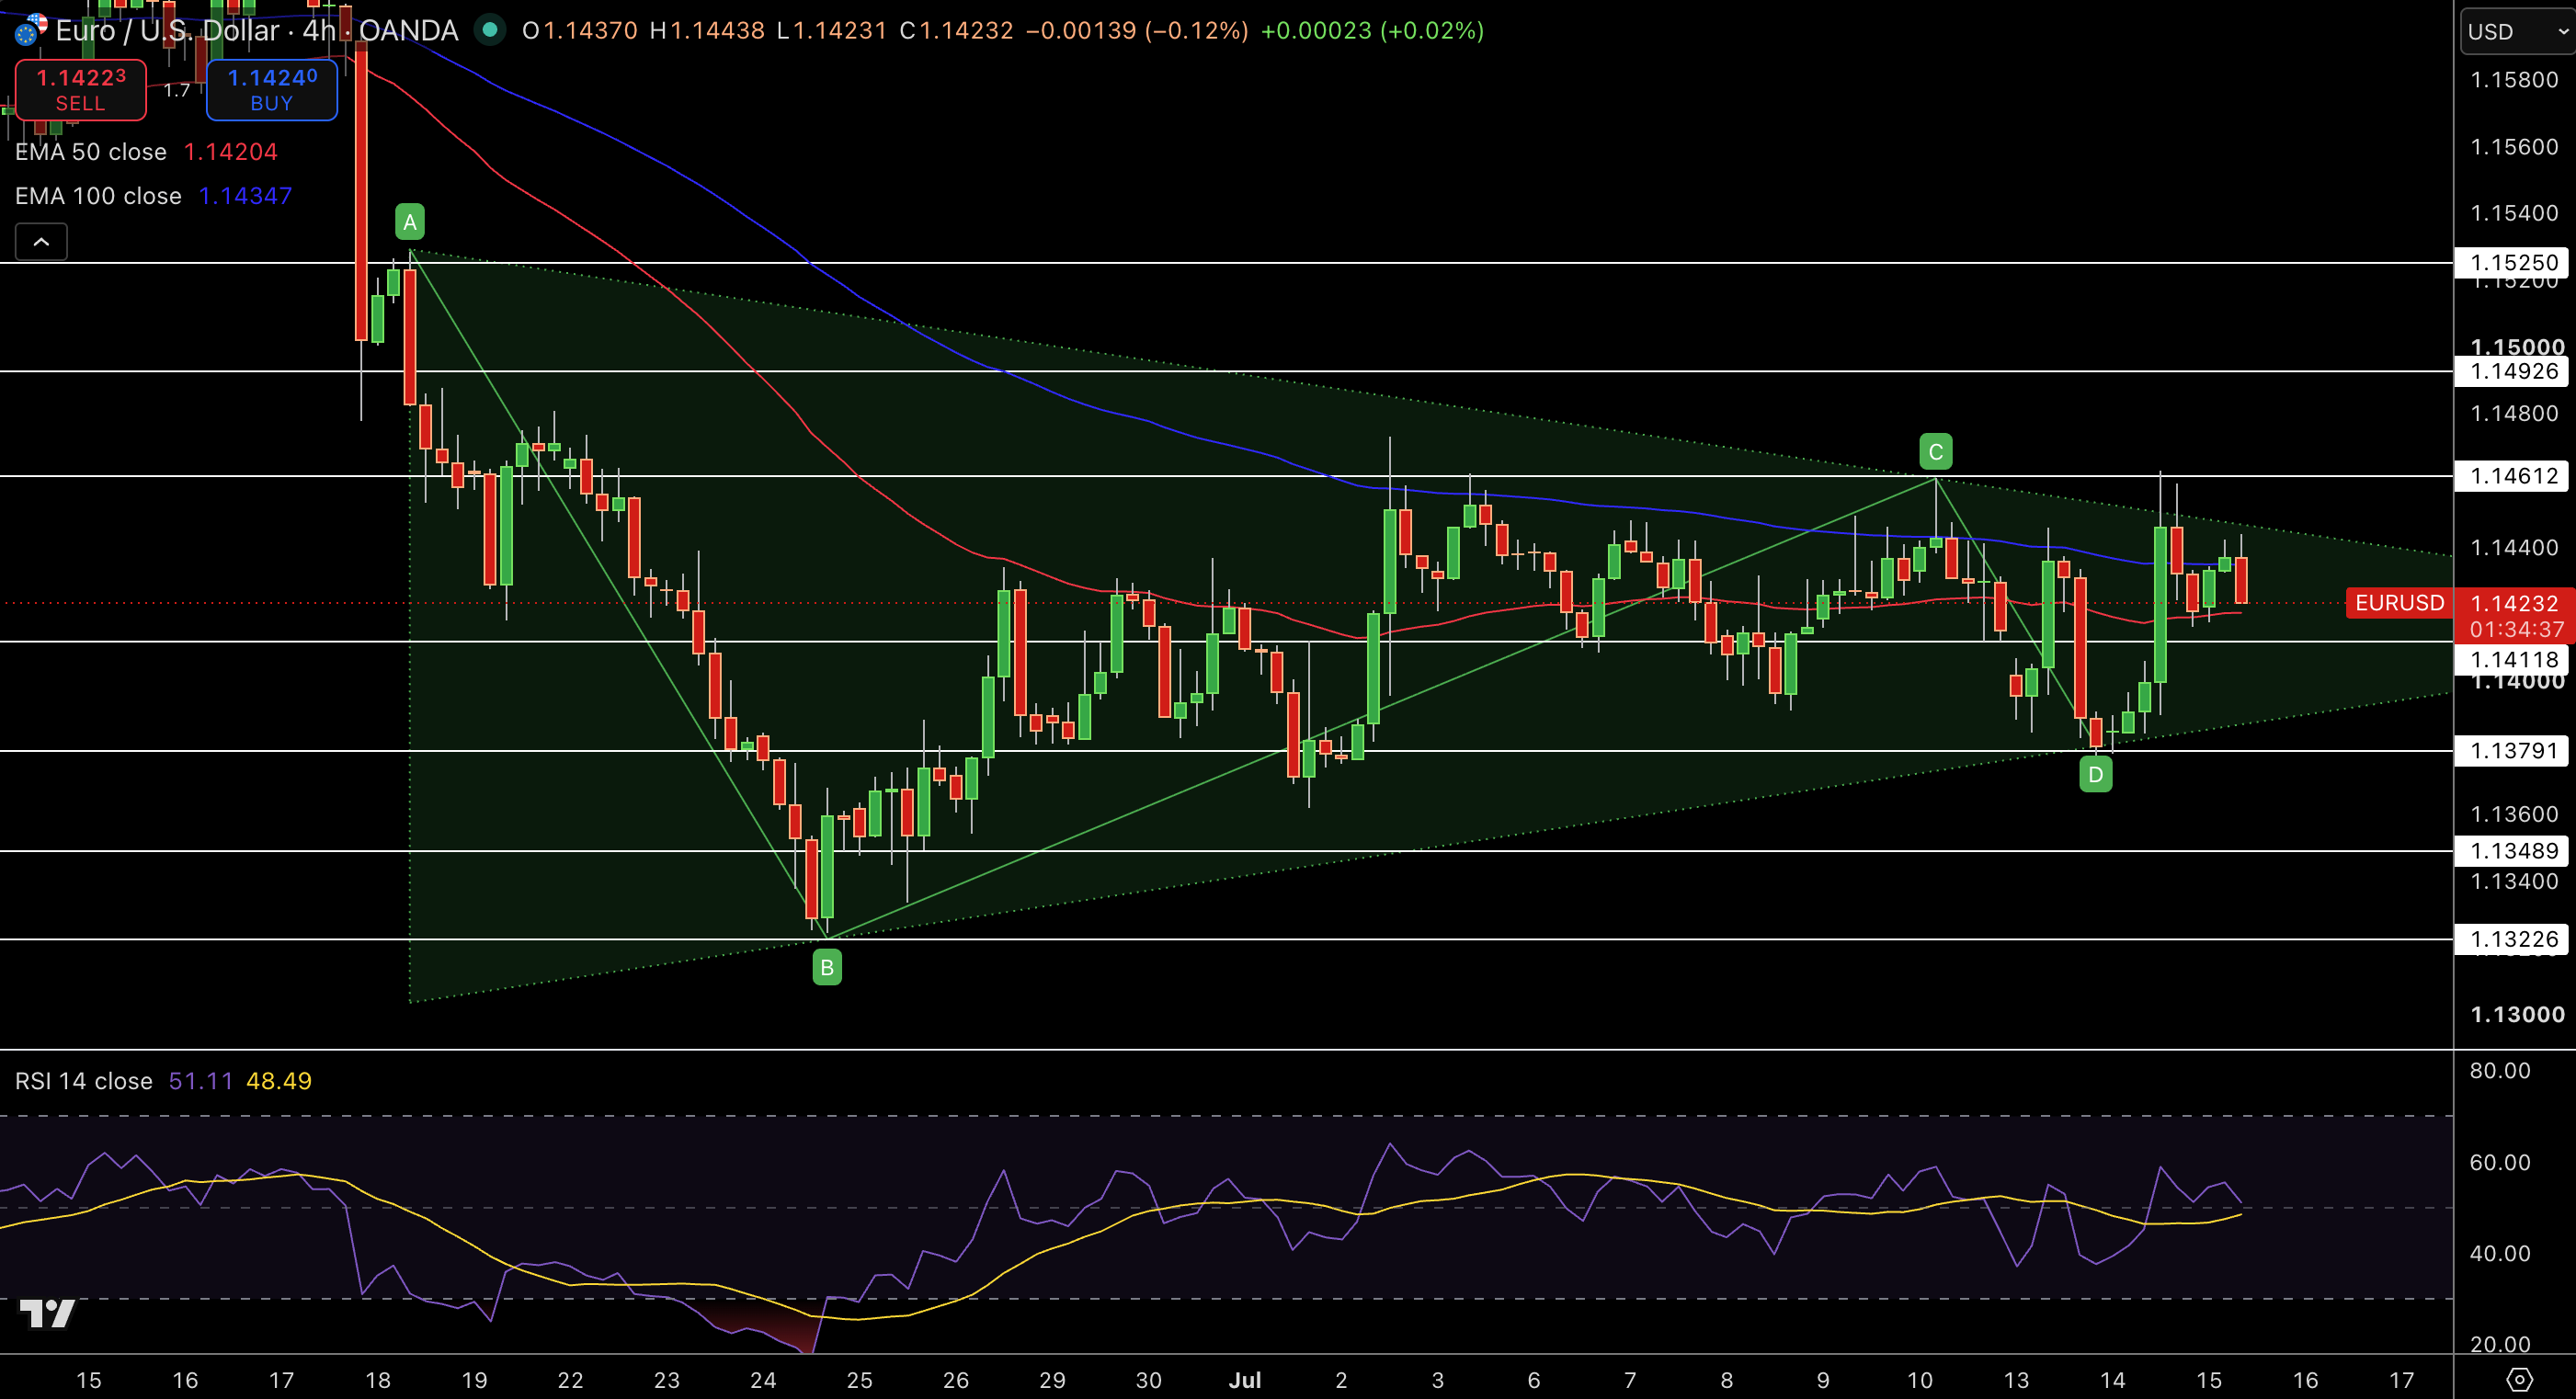Click the 80.00 RSI scale label
Image resolution: width=2576 pixels, height=1399 pixels.
pos(2500,1071)
